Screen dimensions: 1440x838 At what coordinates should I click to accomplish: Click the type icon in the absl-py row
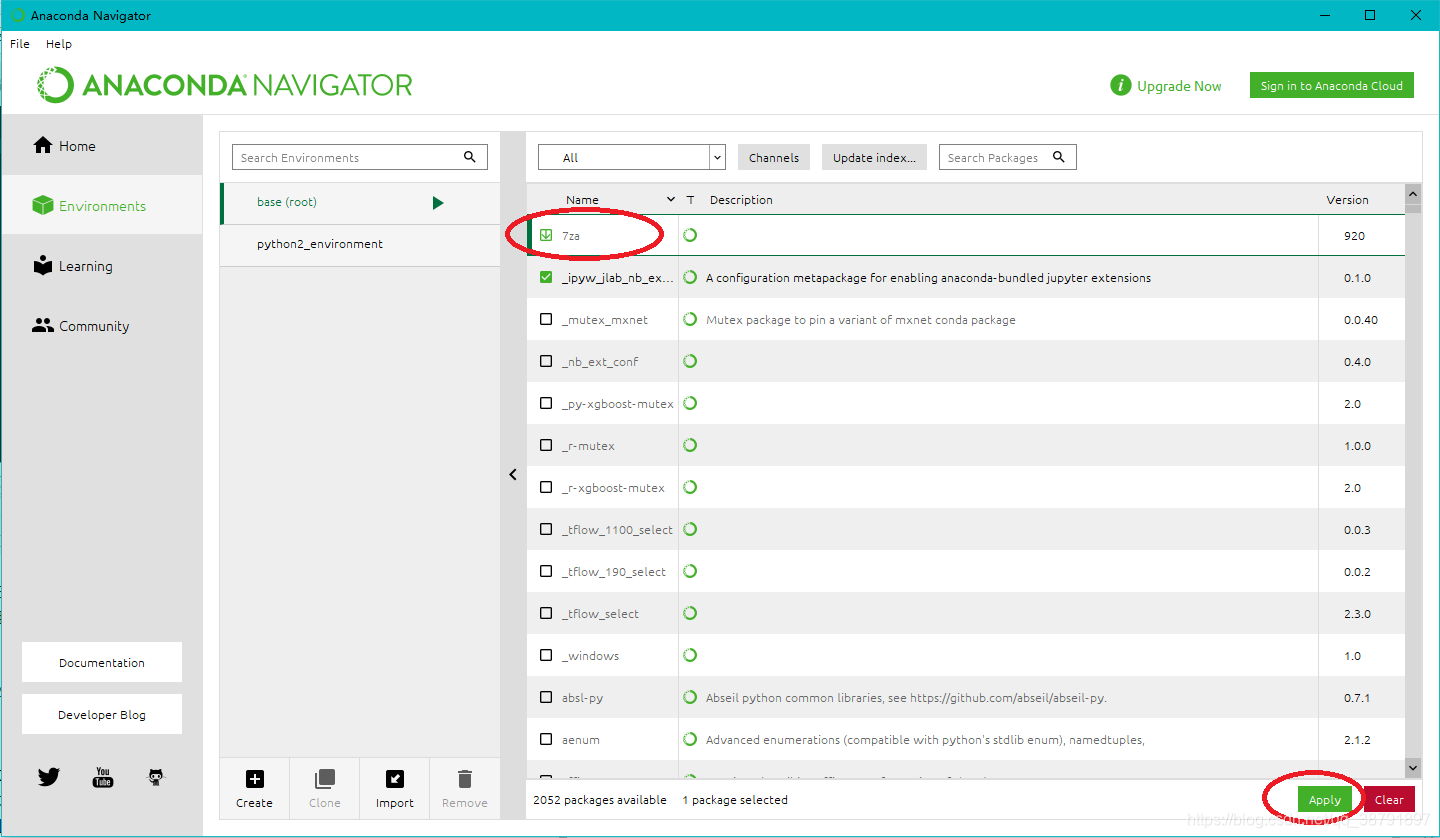[x=690, y=698]
